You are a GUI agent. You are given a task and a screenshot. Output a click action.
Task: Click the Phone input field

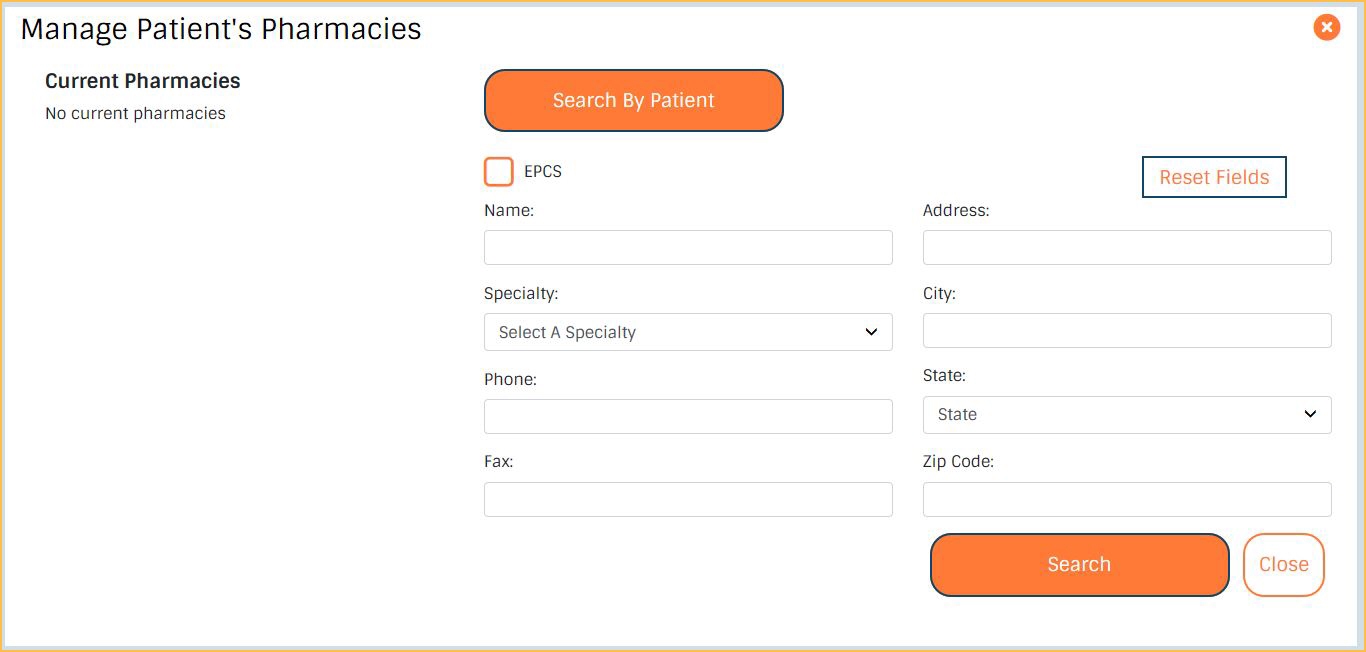tap(688, 416)
